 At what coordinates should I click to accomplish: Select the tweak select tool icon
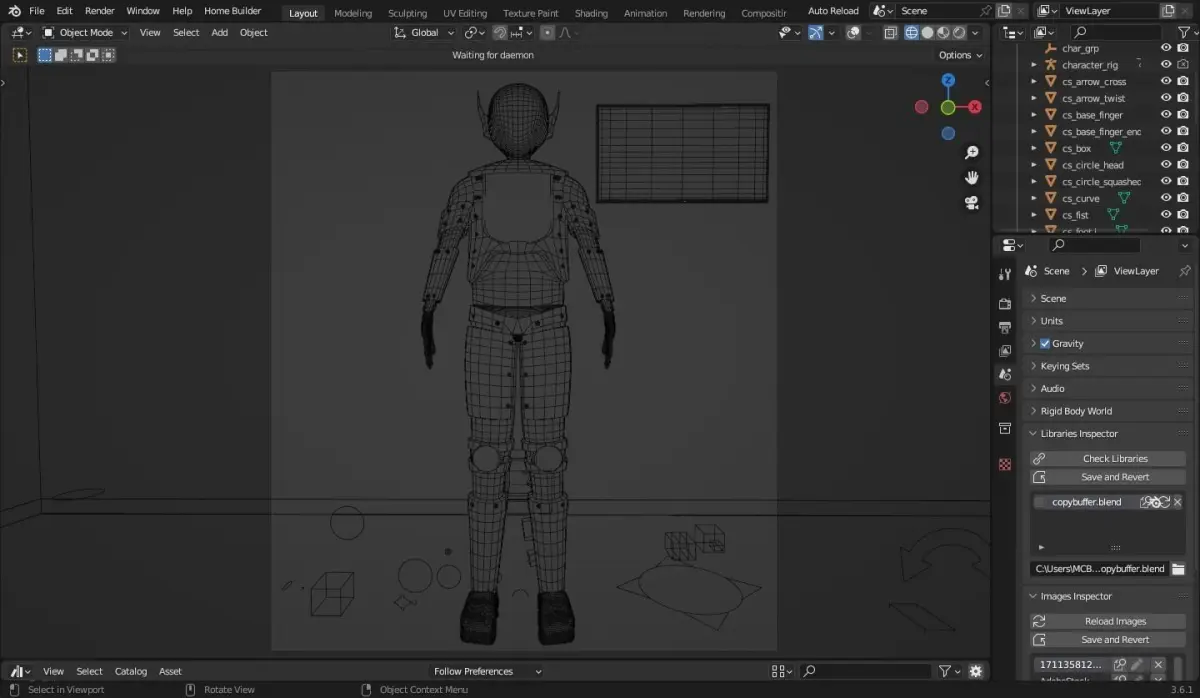coord(19,55)
